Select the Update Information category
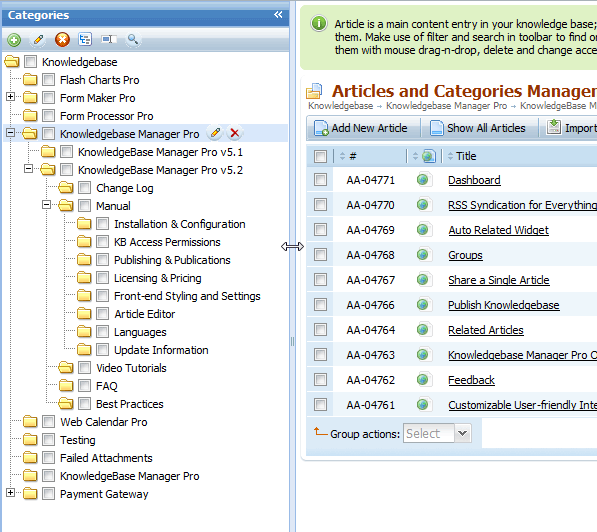Screen dimensions: 597x532 click(x=161, y=350)
